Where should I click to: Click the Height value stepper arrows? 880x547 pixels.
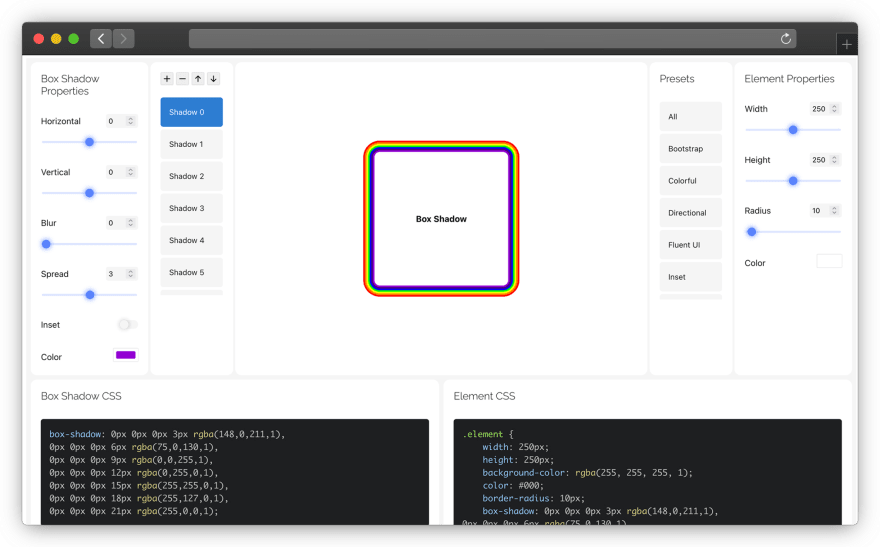[835, 160]
